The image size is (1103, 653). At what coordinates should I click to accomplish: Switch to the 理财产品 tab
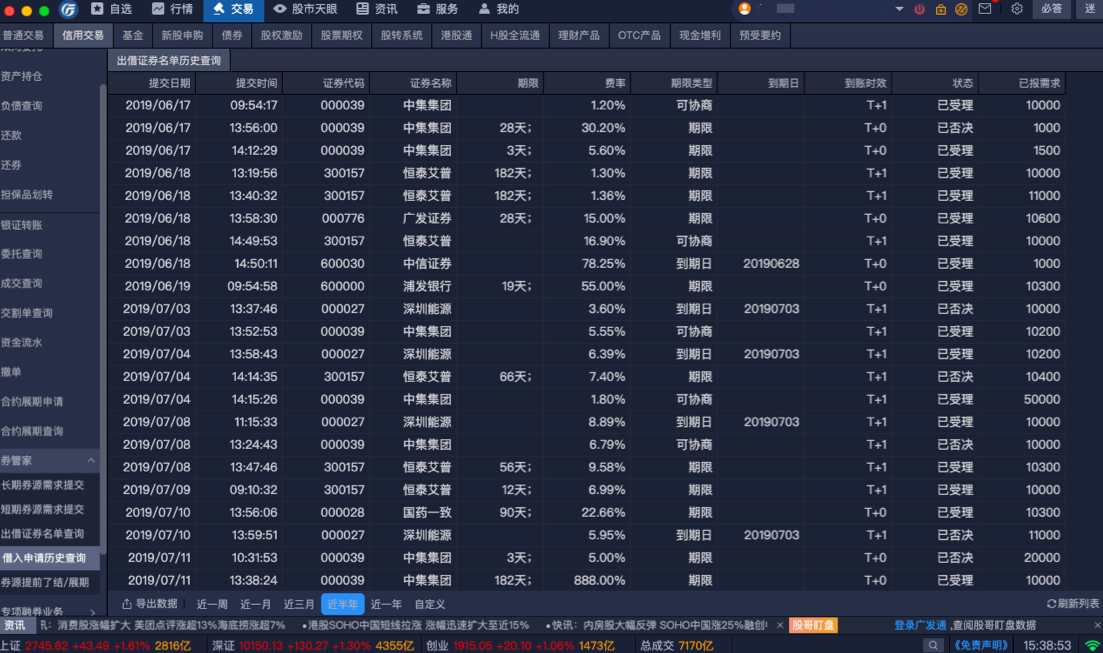tap(579, 35)
